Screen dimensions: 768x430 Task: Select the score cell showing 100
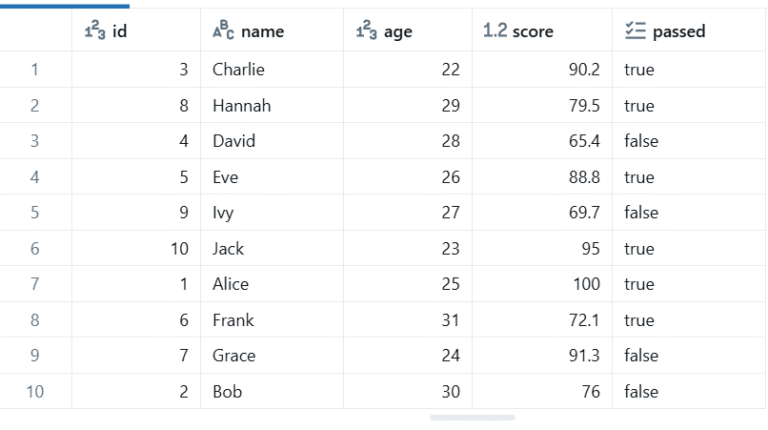click(586, 284)
